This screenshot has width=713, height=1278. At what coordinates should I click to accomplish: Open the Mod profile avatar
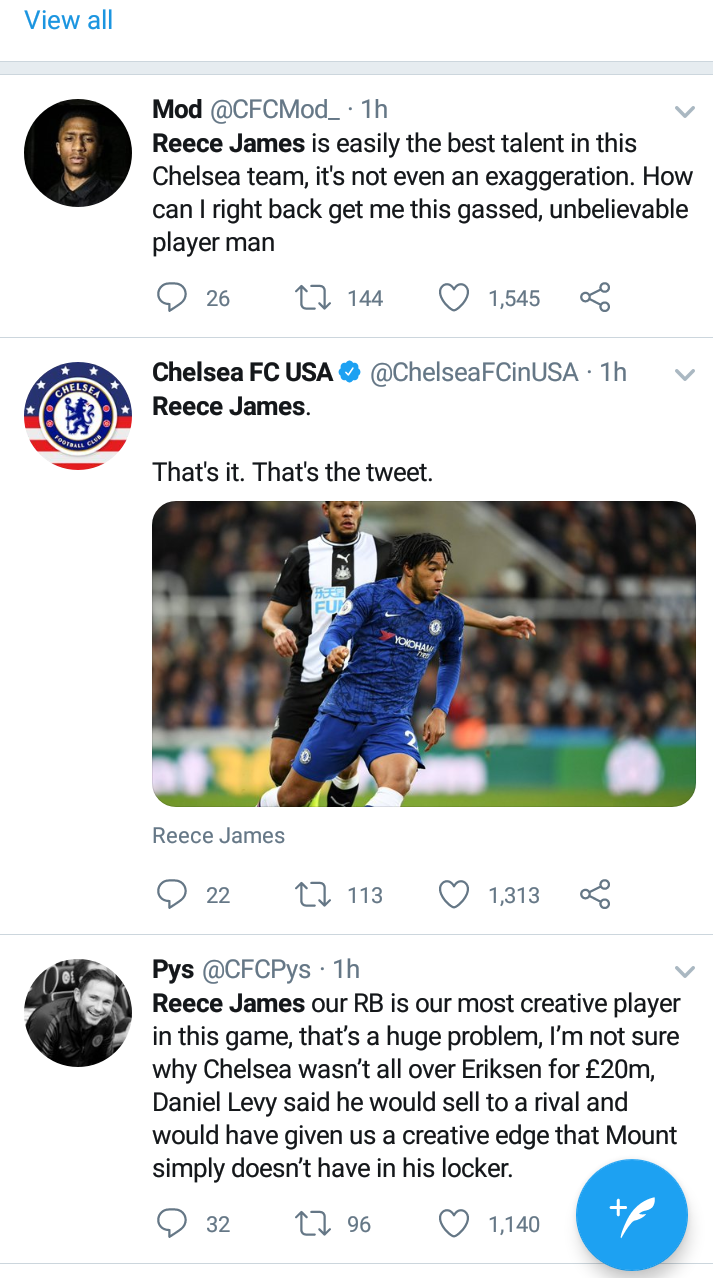tap(78, 153)
